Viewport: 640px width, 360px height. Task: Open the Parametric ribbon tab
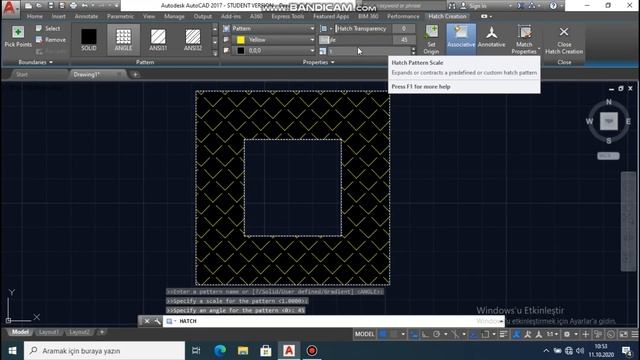[120, 16]
